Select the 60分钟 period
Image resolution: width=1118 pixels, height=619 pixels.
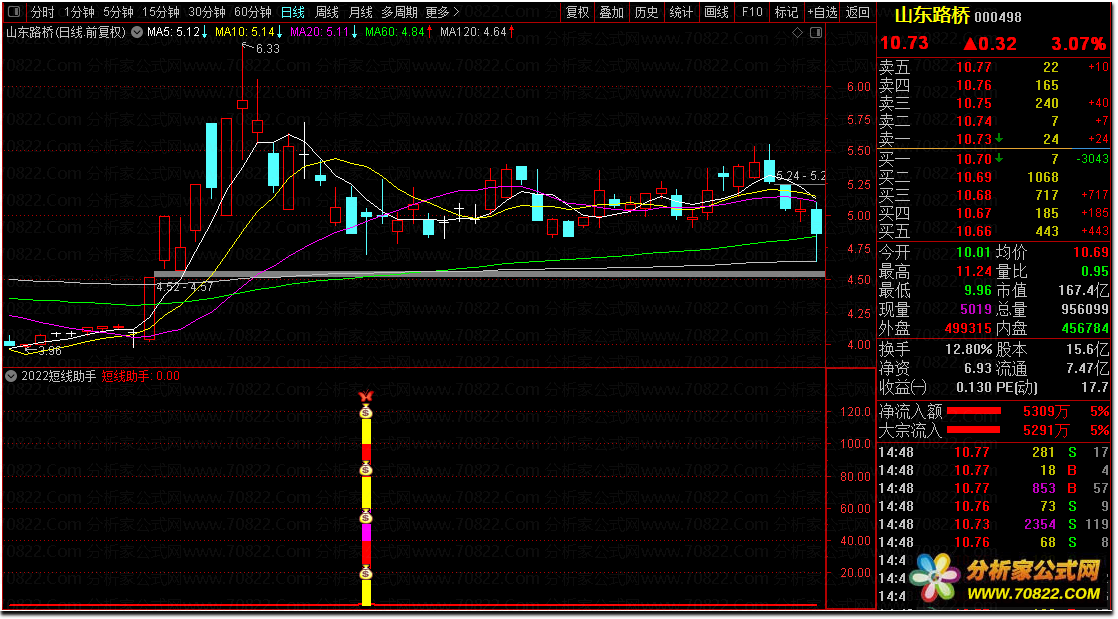coord(253,12)
